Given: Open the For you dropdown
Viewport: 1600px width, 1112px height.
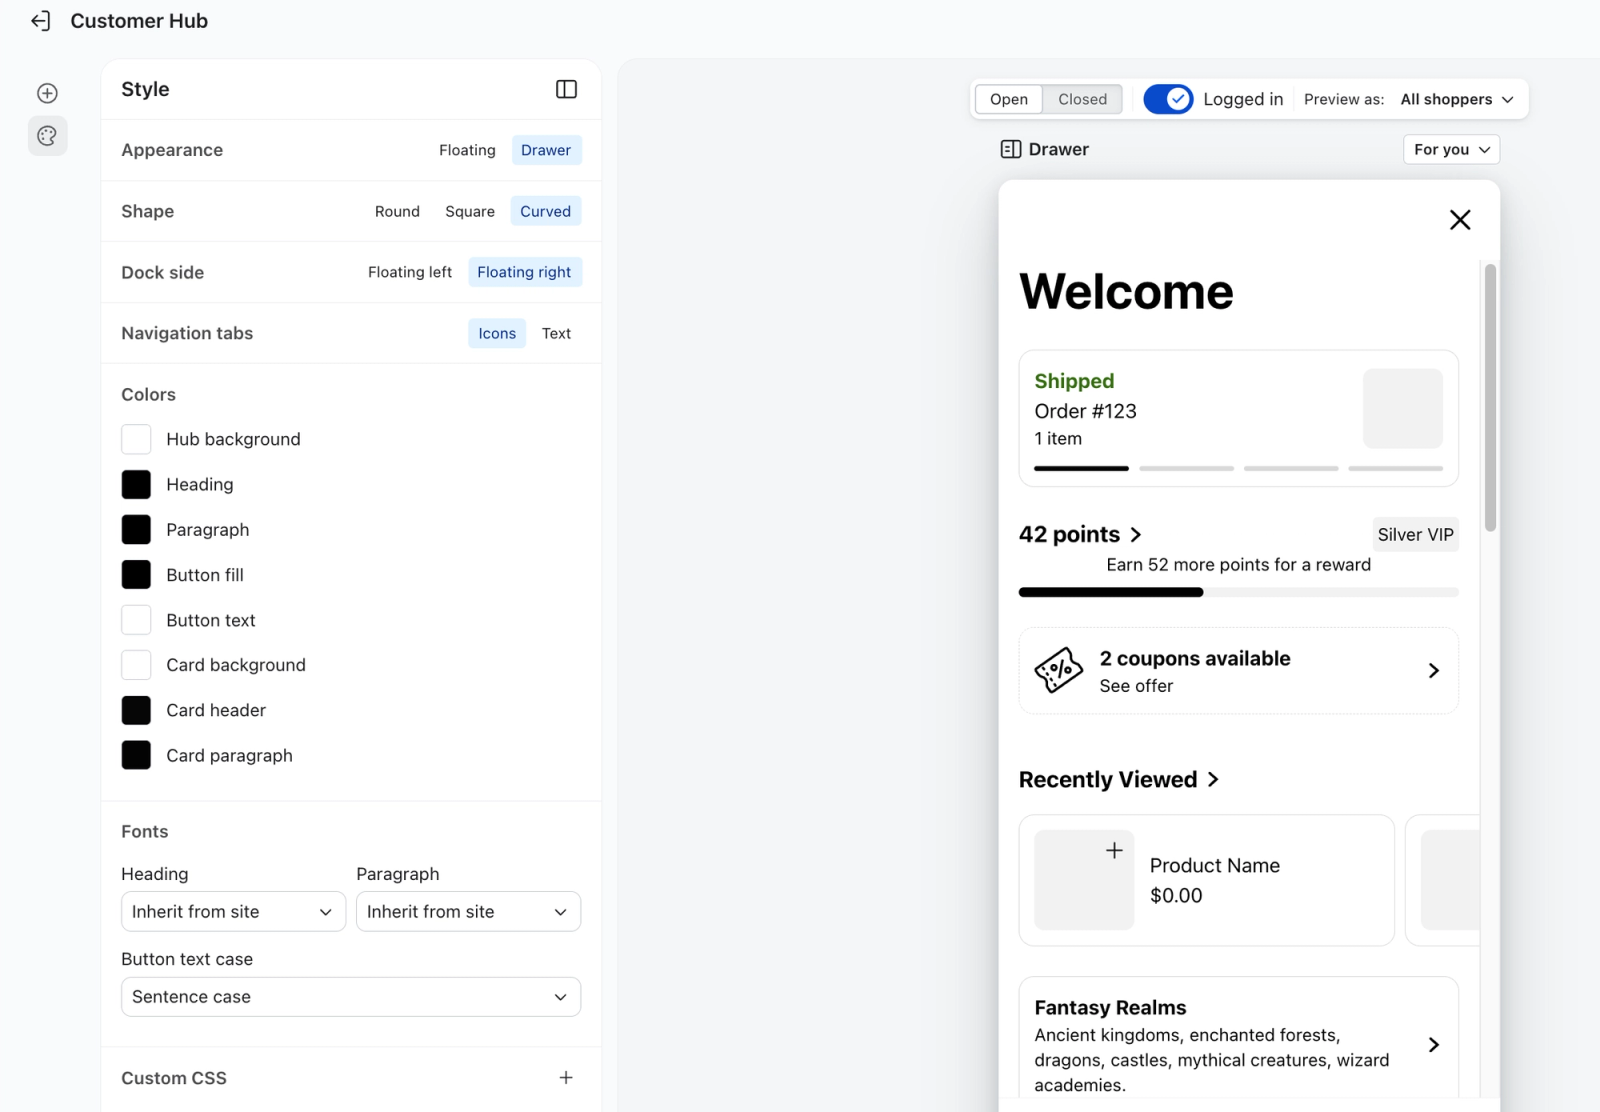Looking at the screenshot, I should coord(1451,149).
